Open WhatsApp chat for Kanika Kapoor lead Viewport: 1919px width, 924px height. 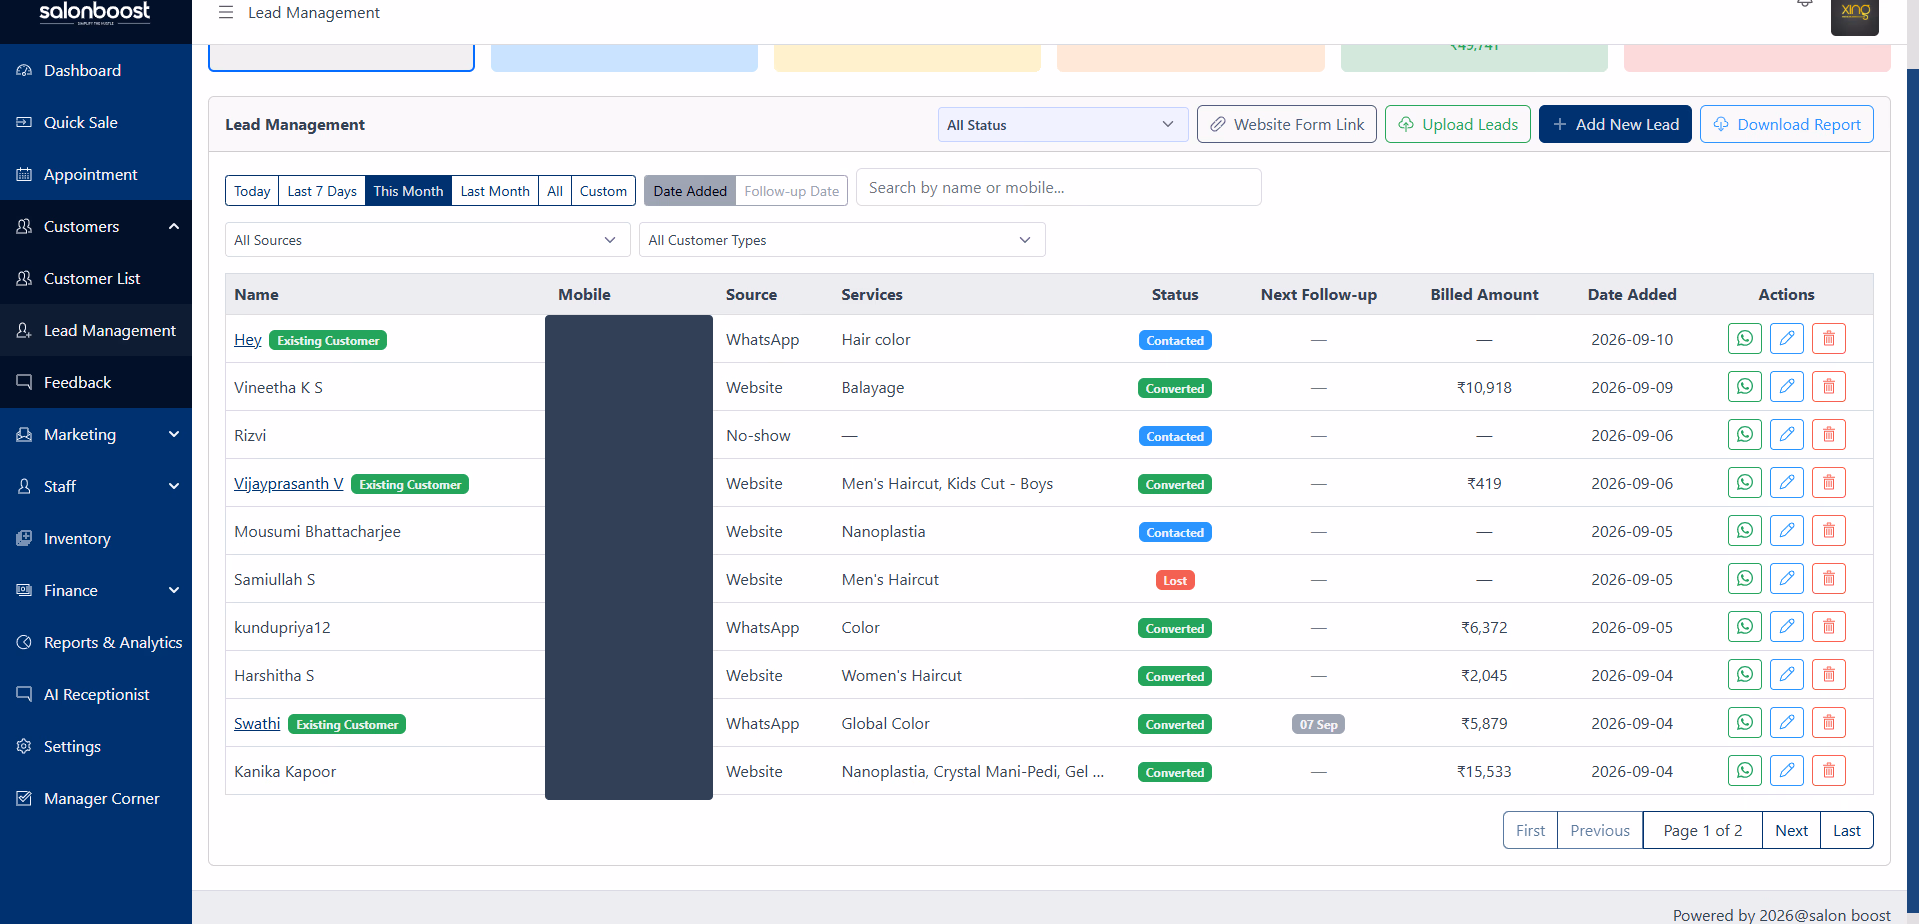tap(1744, 771)
